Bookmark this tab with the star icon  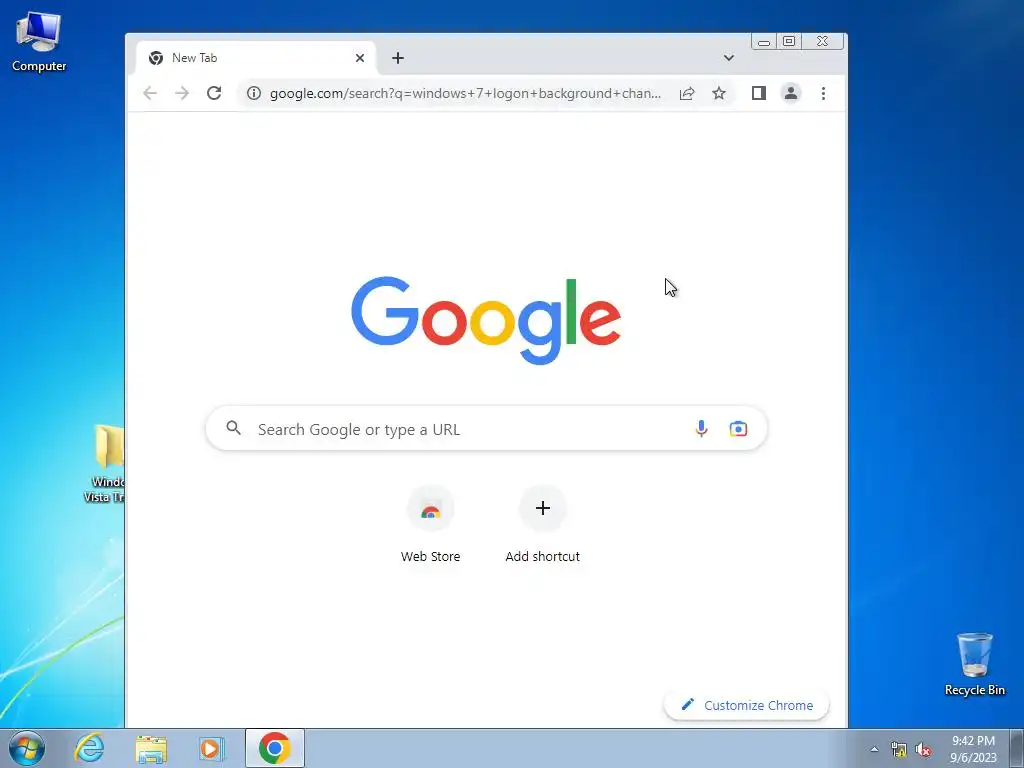(x=719, y=93)
